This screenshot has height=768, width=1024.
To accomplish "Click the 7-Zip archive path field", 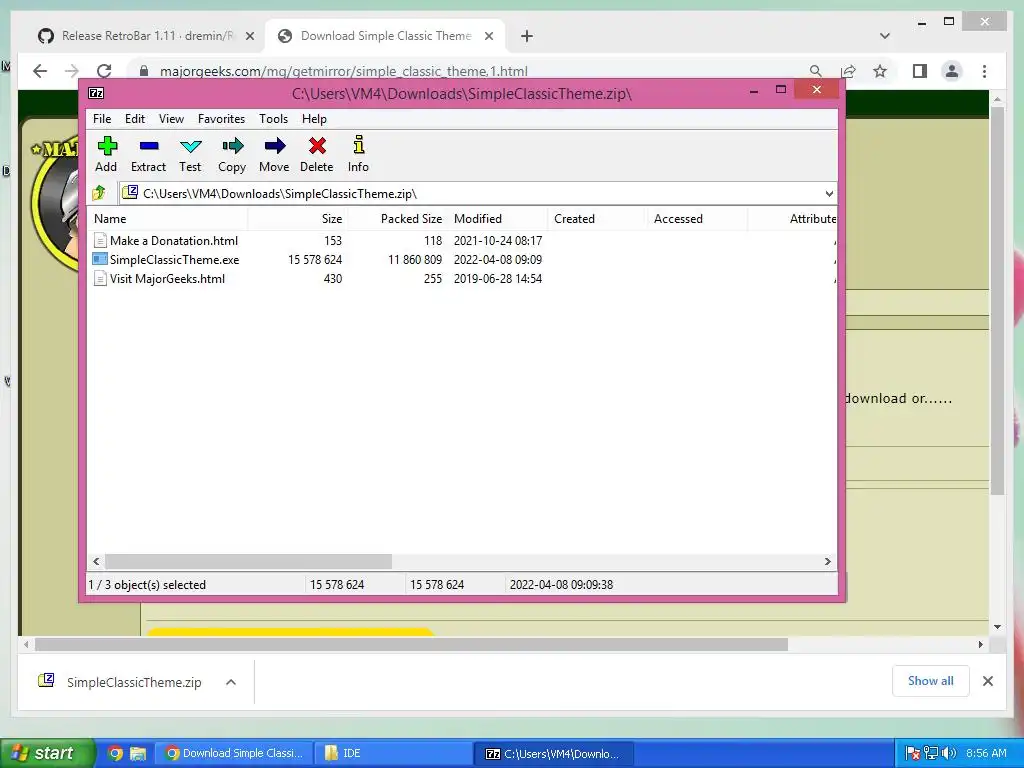I will (477, 193).
